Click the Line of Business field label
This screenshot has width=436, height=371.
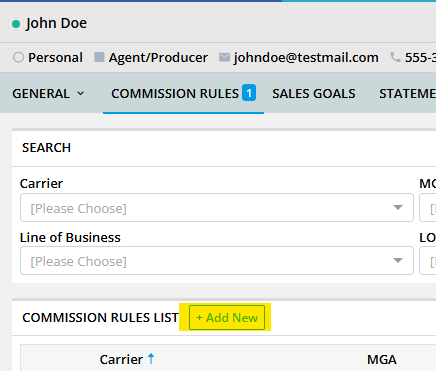click(70, 237)
